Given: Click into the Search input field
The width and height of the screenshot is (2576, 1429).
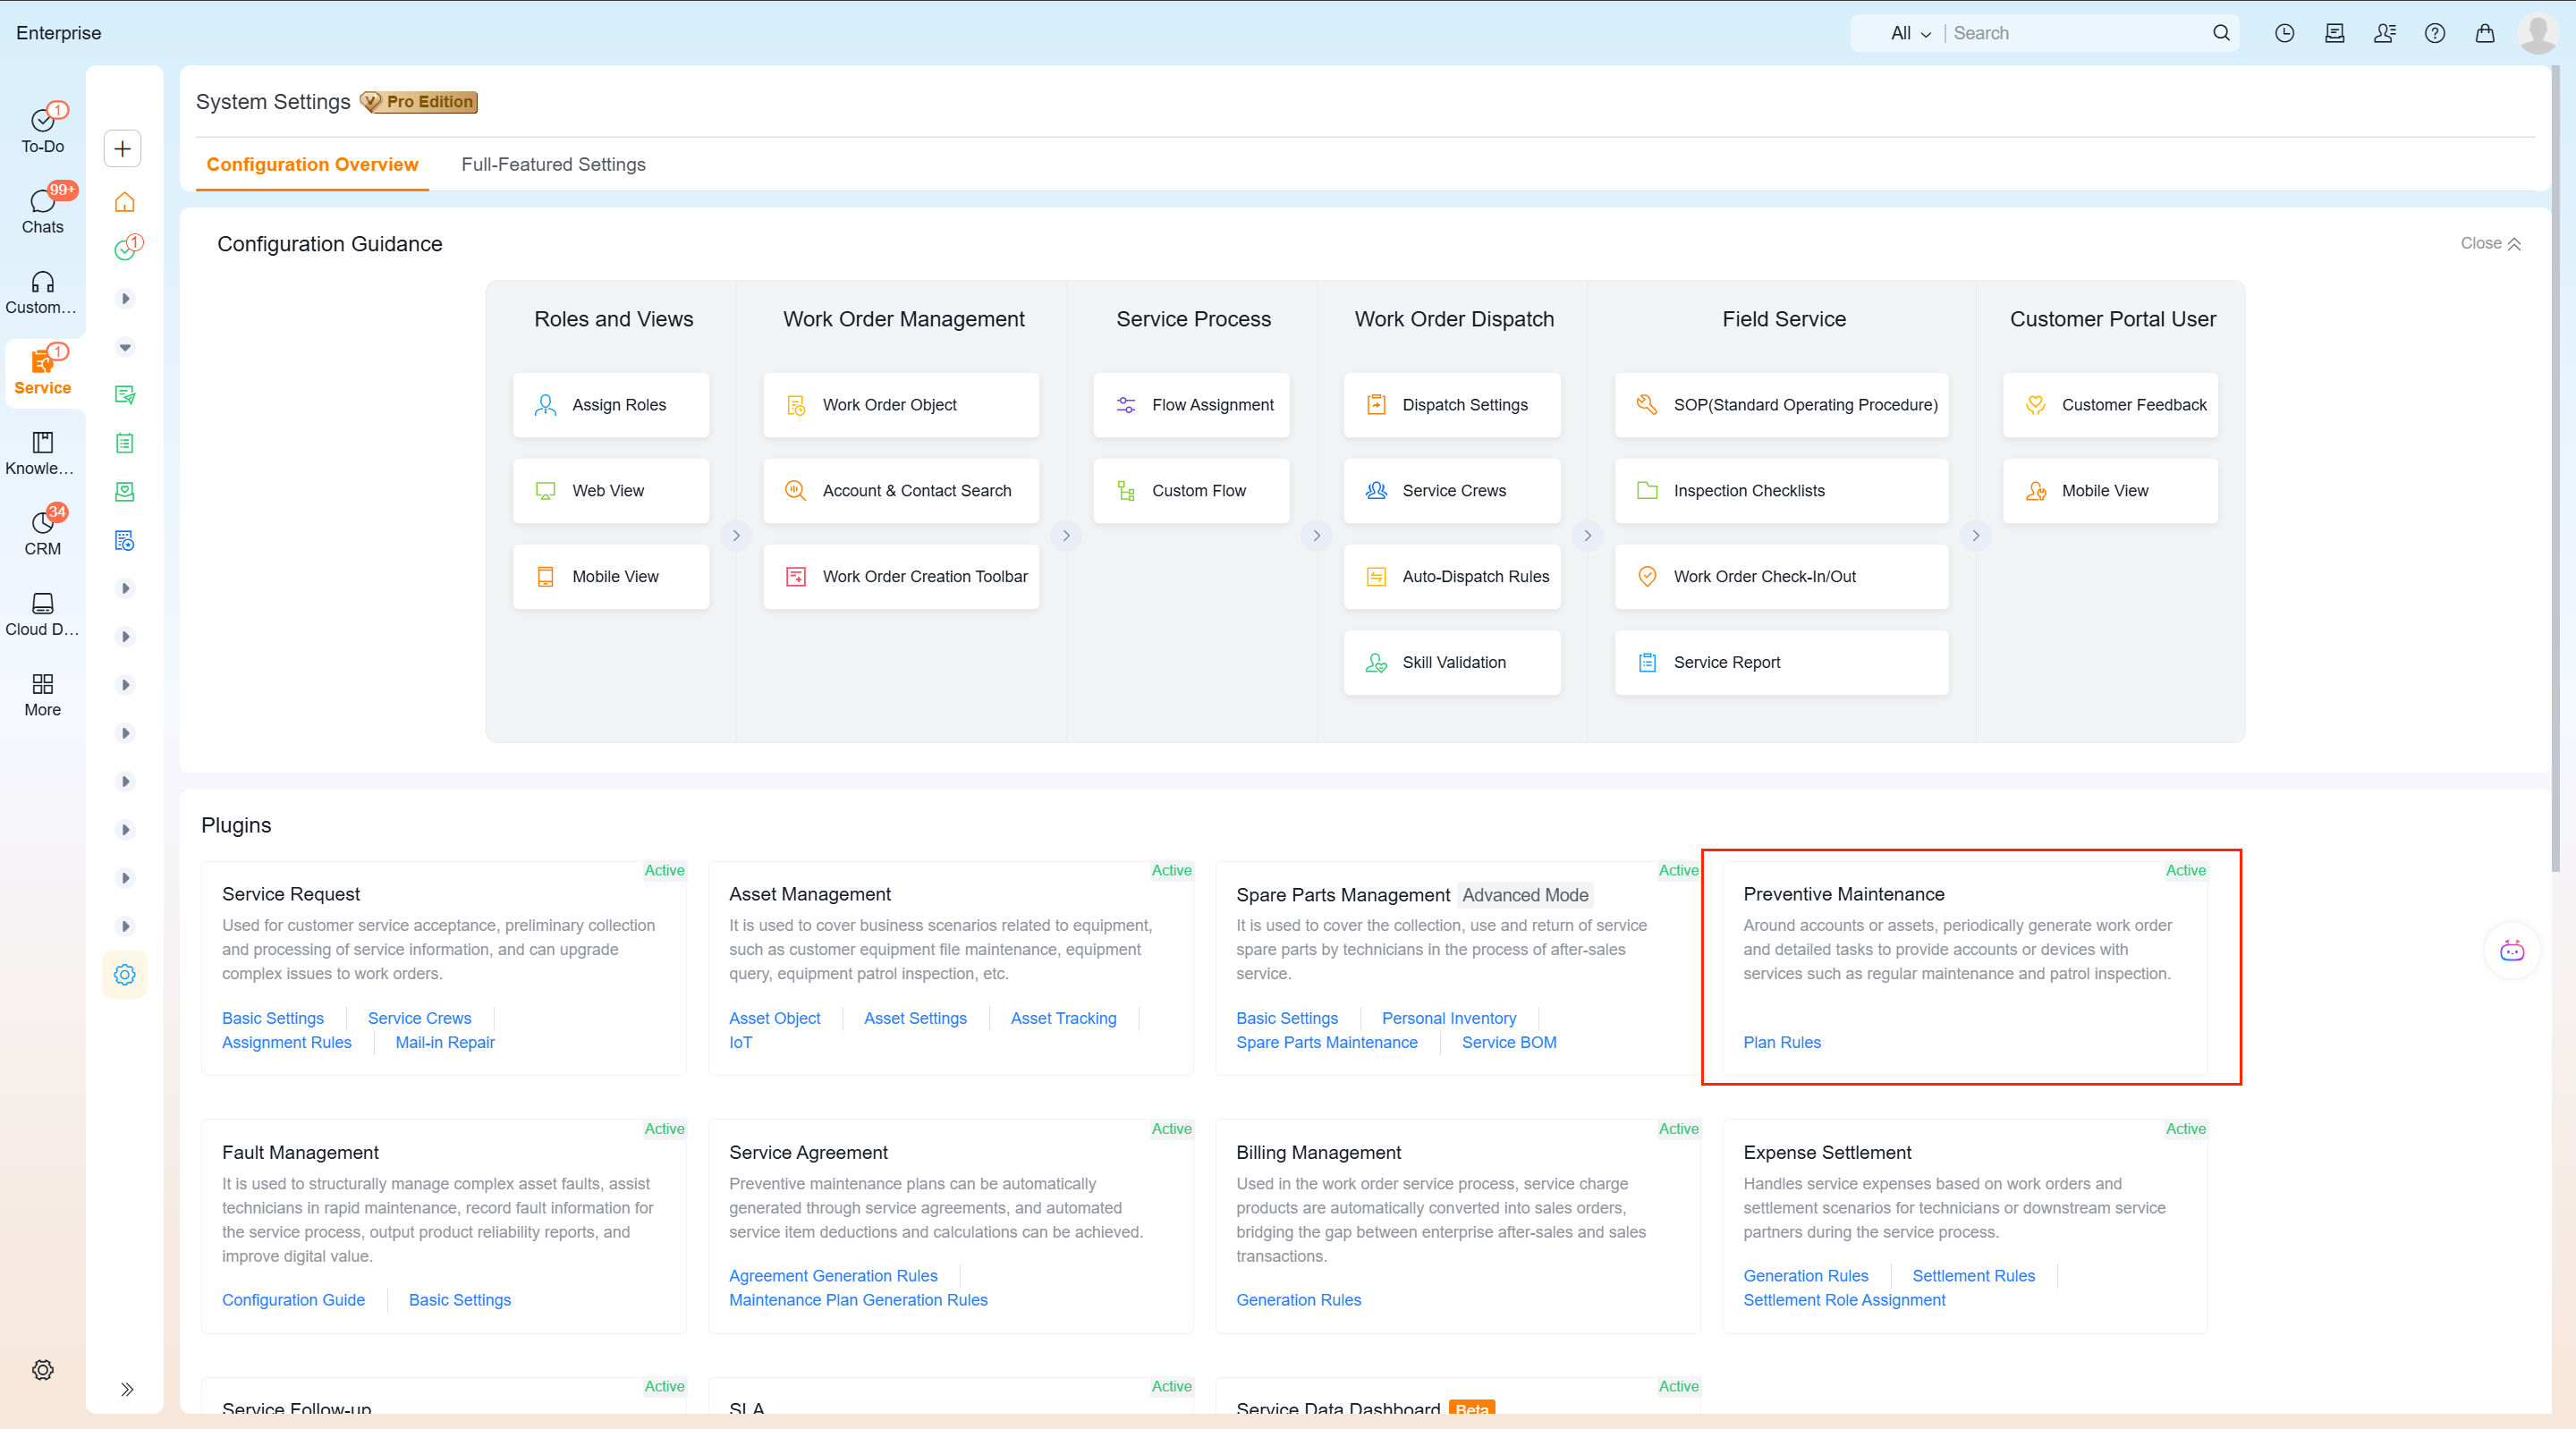Looking at the screenshot, I should [x=2075, y=33].
